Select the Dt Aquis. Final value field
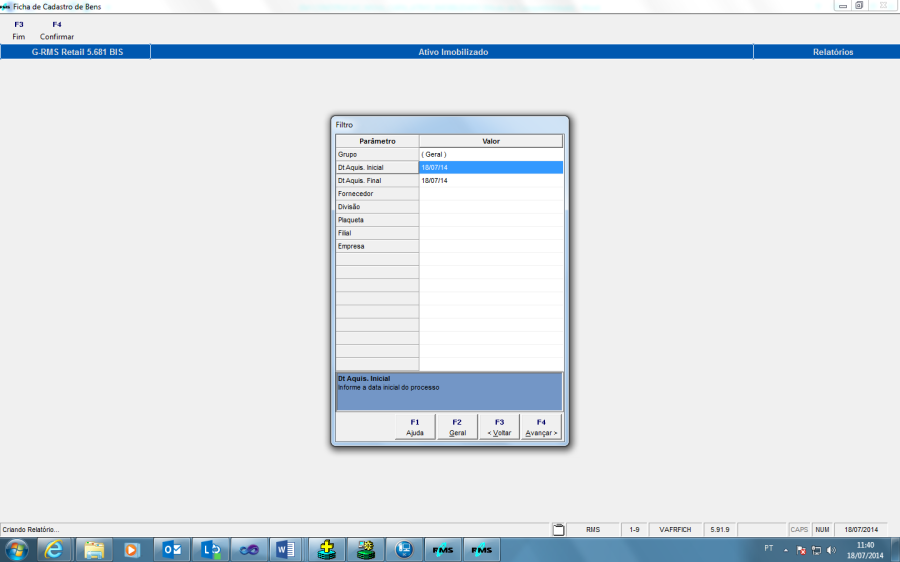The width and height of the screenshot is (900, 562). click(x=491, y=181)
